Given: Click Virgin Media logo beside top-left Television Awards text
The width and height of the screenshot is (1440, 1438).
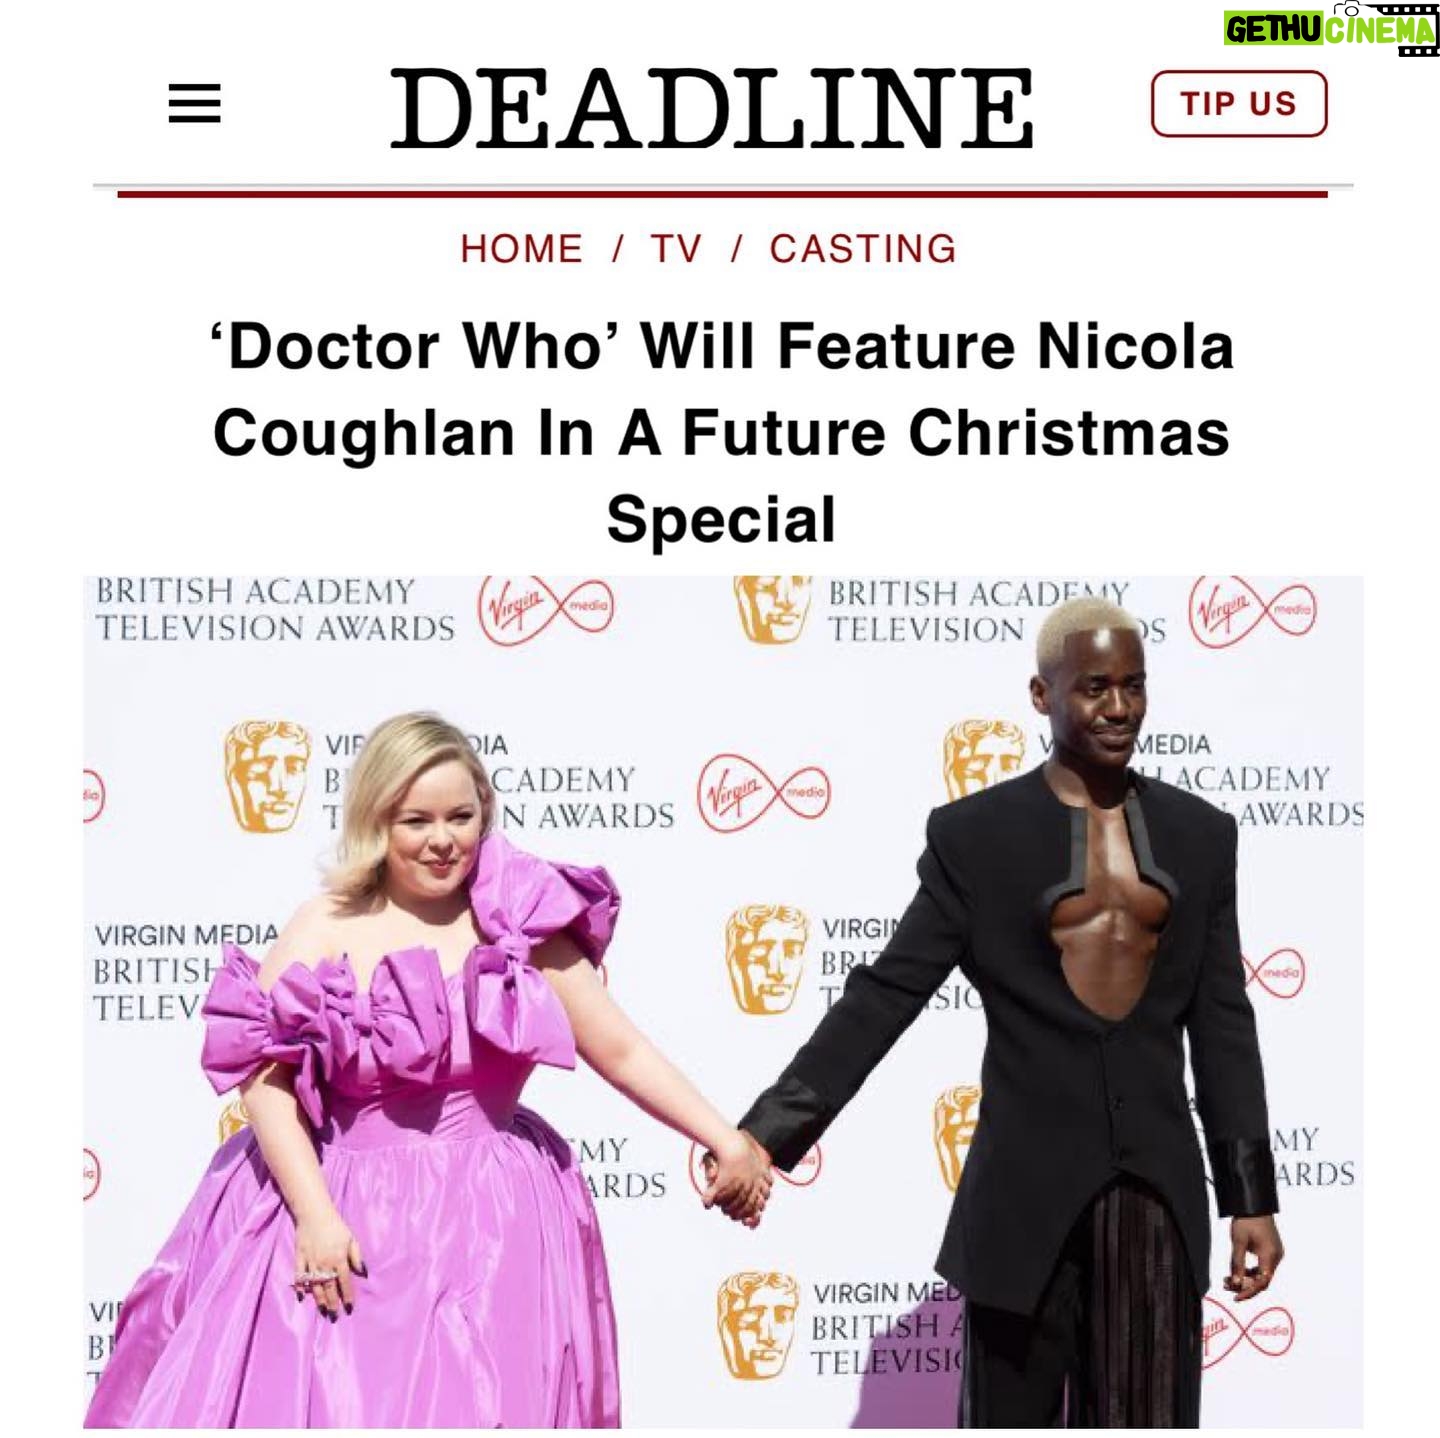Looking at the screenshot, I should pos(546,609).
